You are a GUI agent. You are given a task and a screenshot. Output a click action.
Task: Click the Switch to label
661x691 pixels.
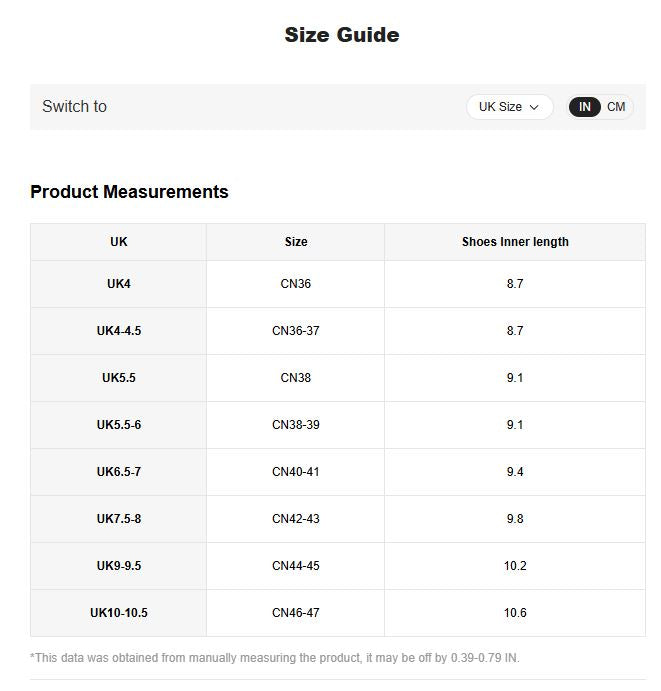click(x=74, y=107)
